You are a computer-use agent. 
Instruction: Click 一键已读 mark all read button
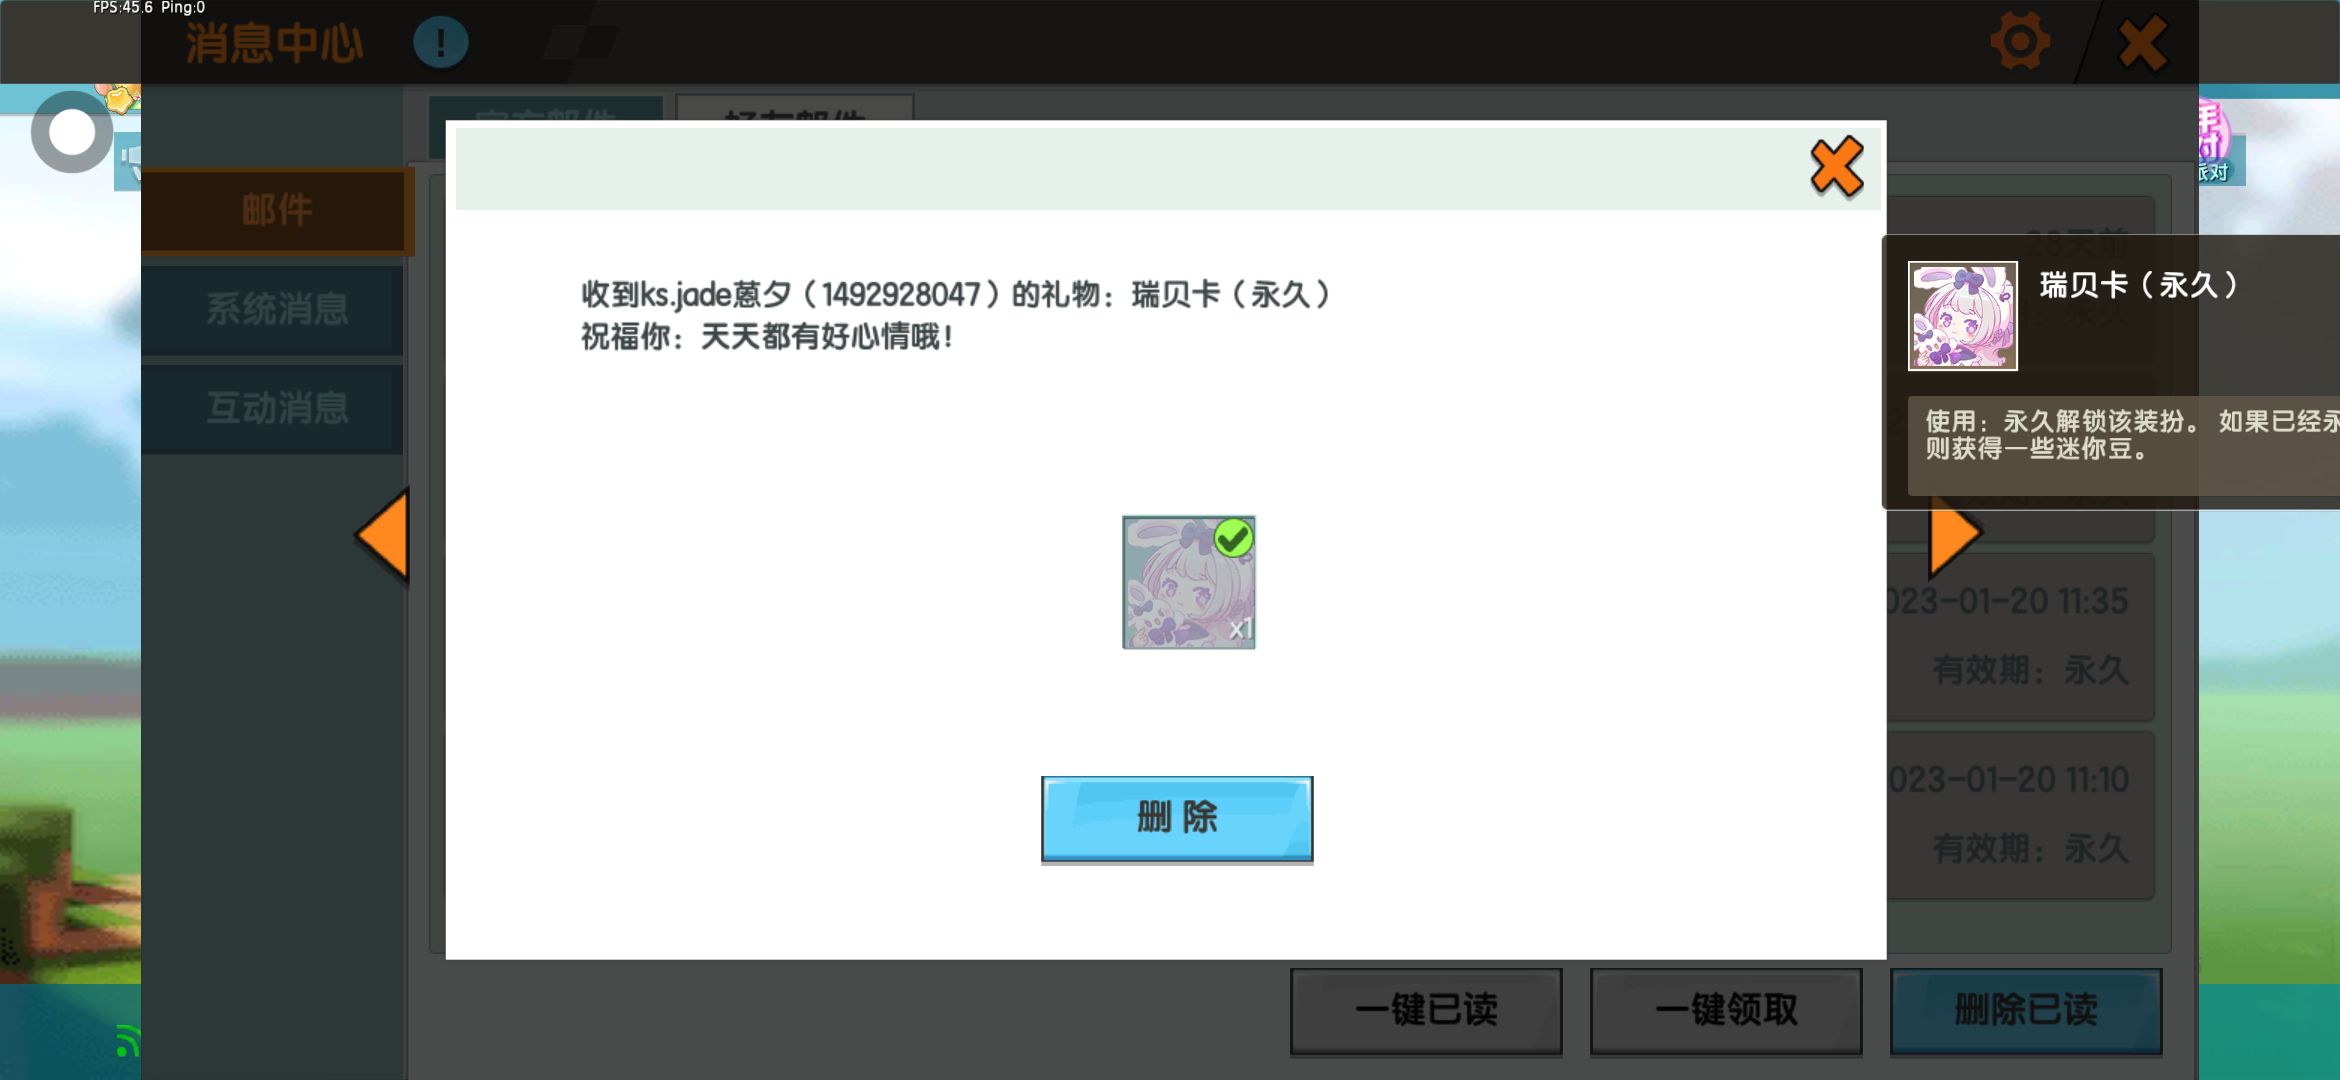[1426, 1010]
